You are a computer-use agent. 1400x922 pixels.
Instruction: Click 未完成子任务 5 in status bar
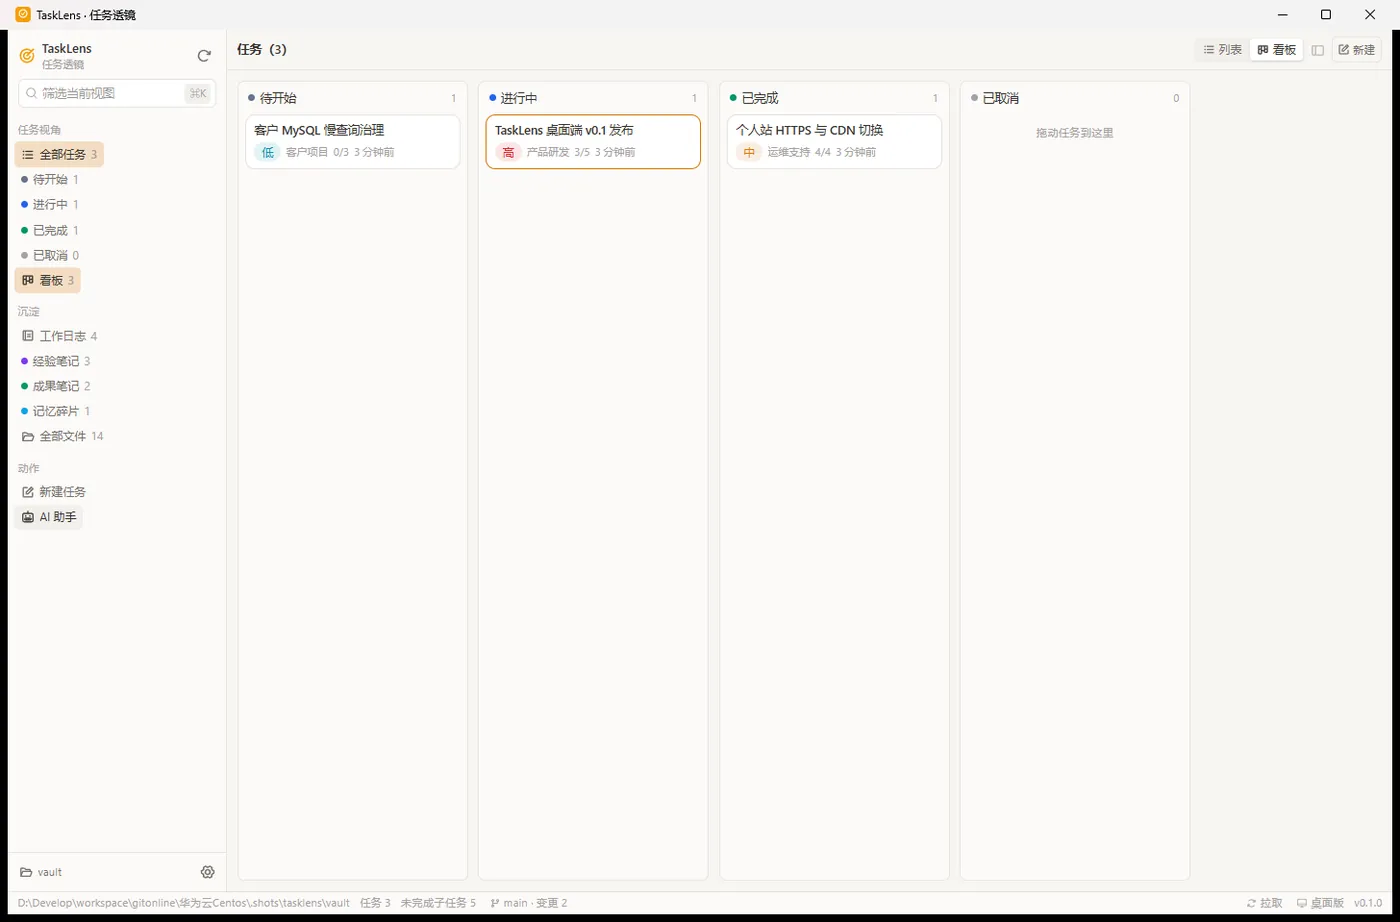[438, 903]
